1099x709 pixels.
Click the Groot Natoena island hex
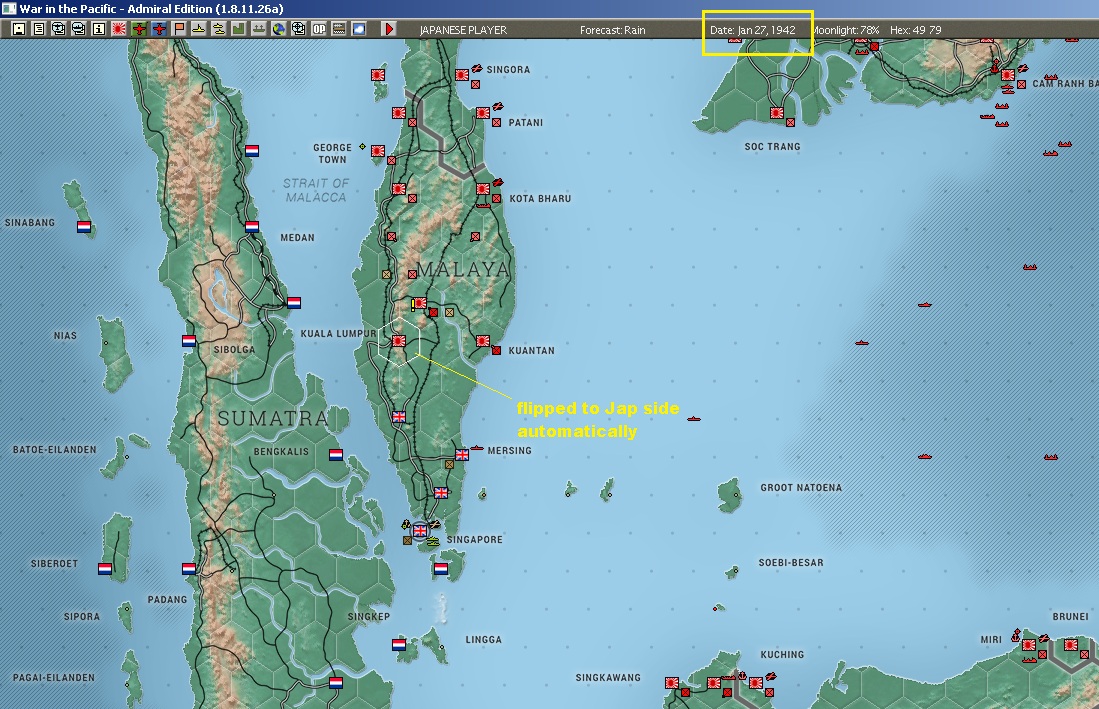pyautogui.click(x=730, y=495)
